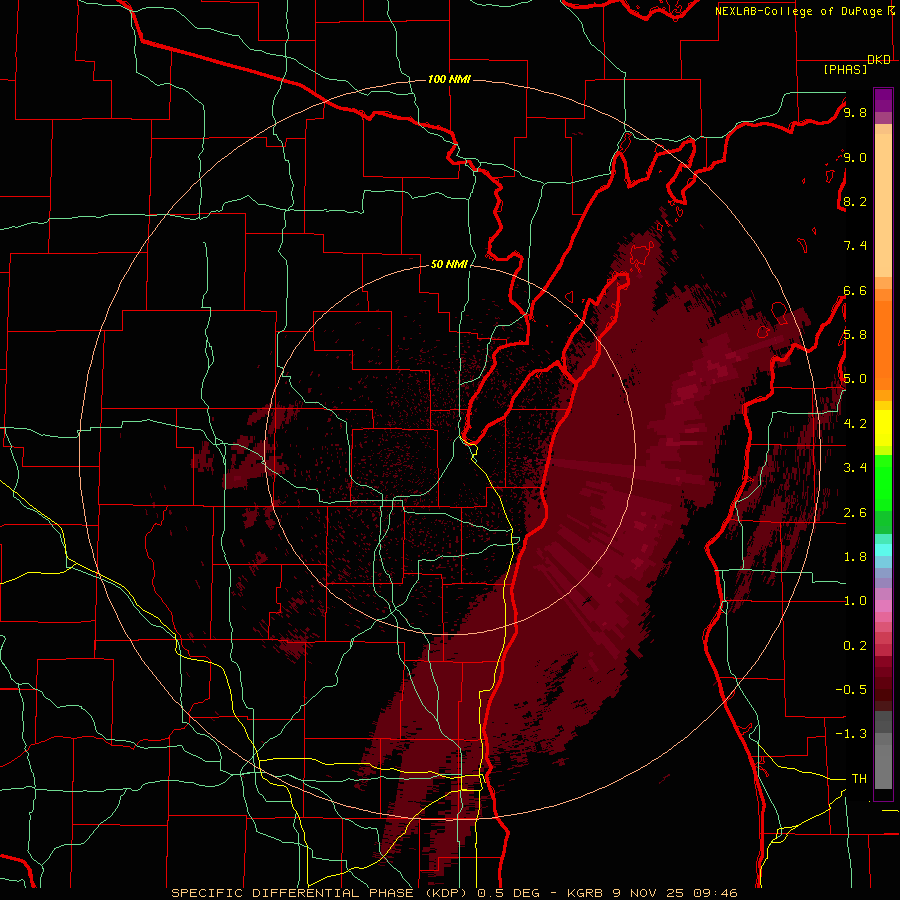Click the -0.5 value on the color scale
Image resolution: width=900 pixels, height=900 pixels.
(x=851, y=689)
